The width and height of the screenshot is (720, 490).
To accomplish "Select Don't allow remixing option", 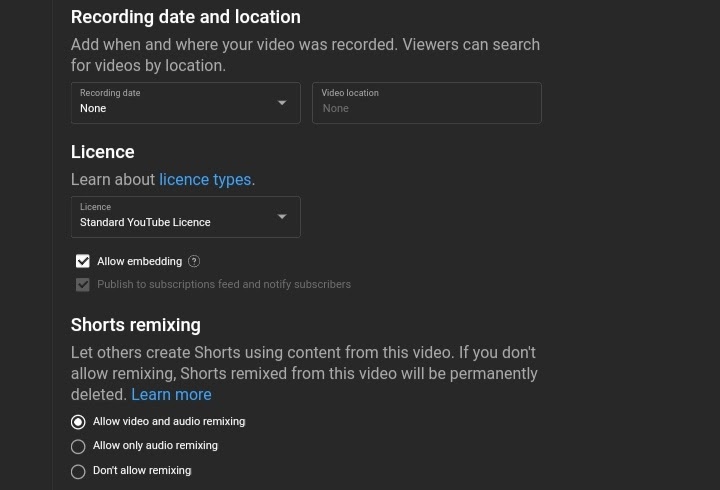I will (x=78, y=471).
